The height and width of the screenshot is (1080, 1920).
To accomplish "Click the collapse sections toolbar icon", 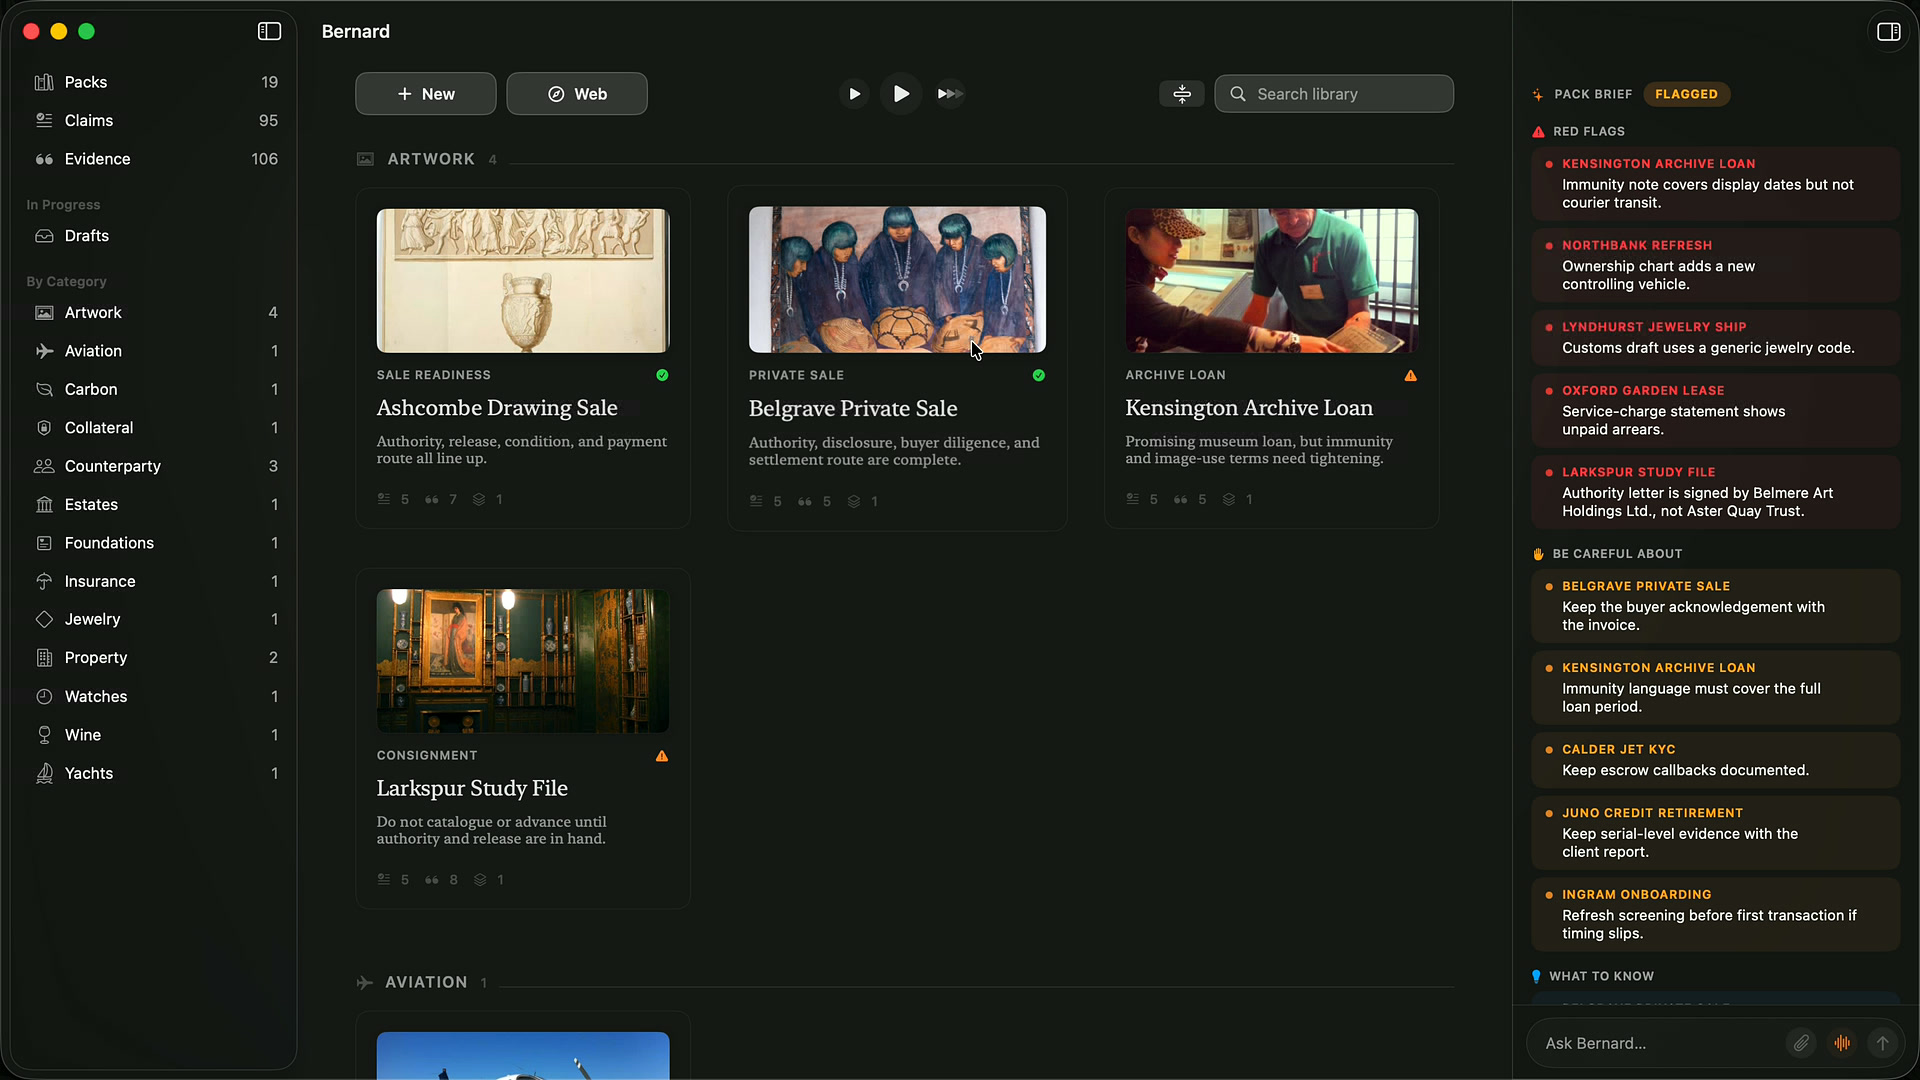I will (x=1182, y=94).
